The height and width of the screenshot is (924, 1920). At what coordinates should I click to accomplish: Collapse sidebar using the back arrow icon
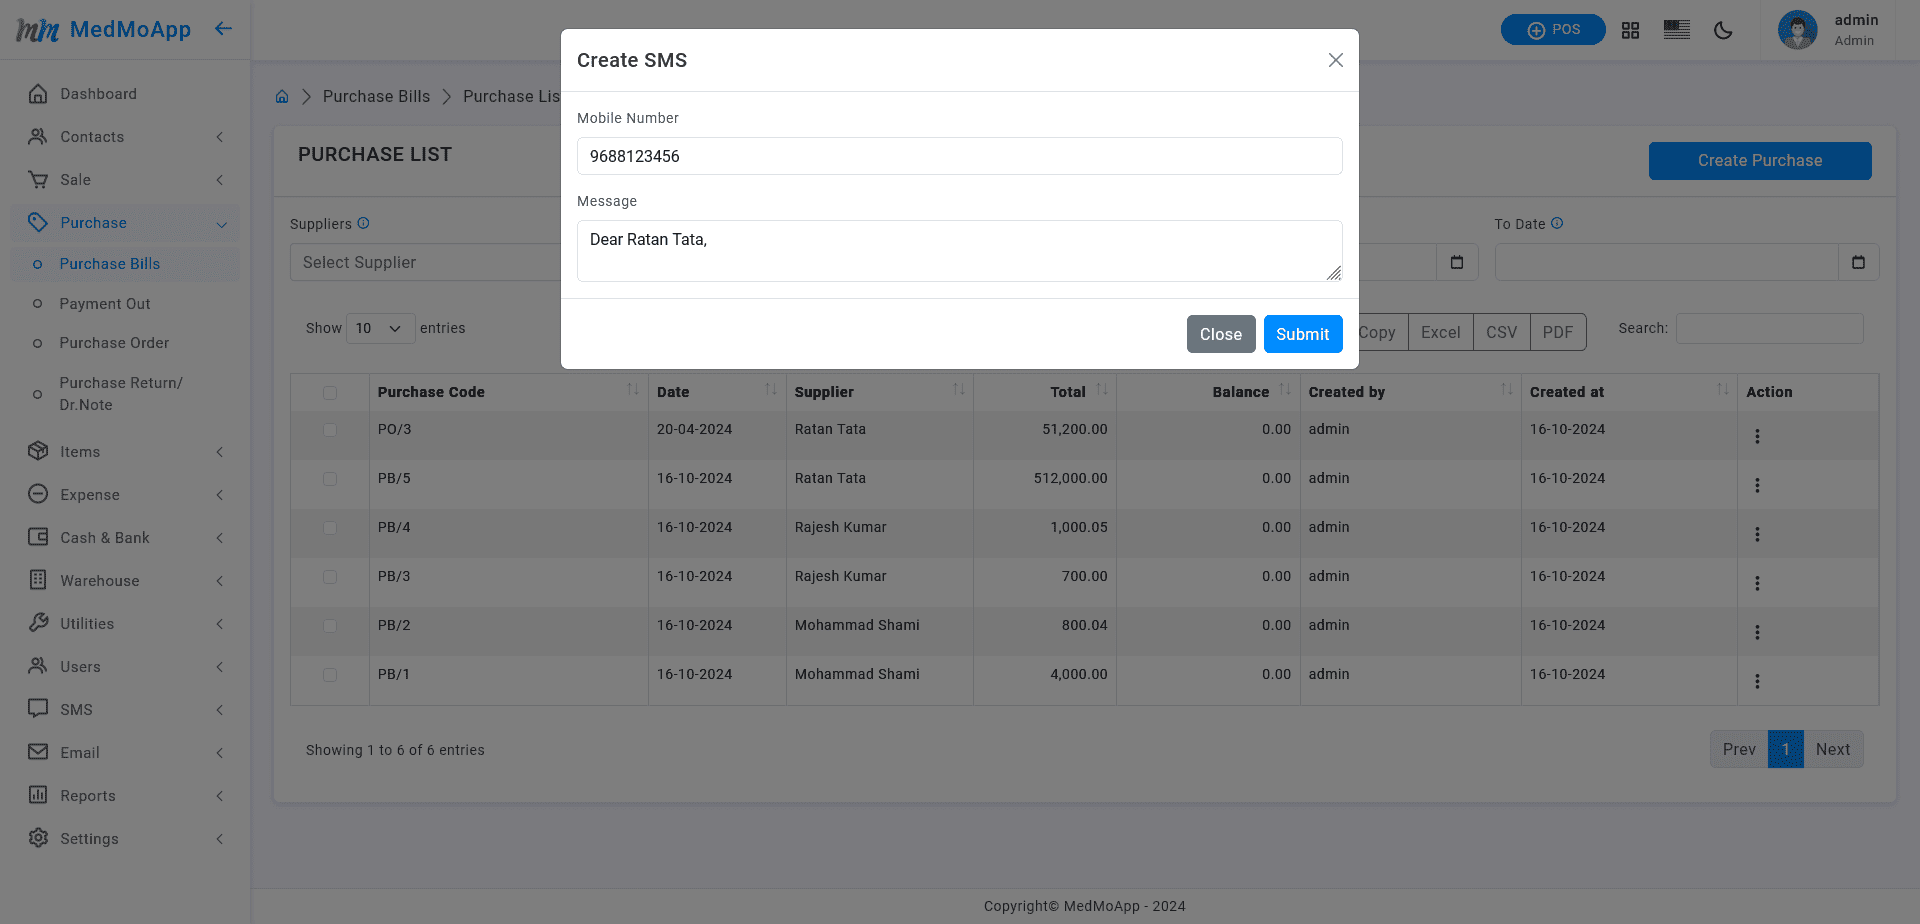[223, 29]
